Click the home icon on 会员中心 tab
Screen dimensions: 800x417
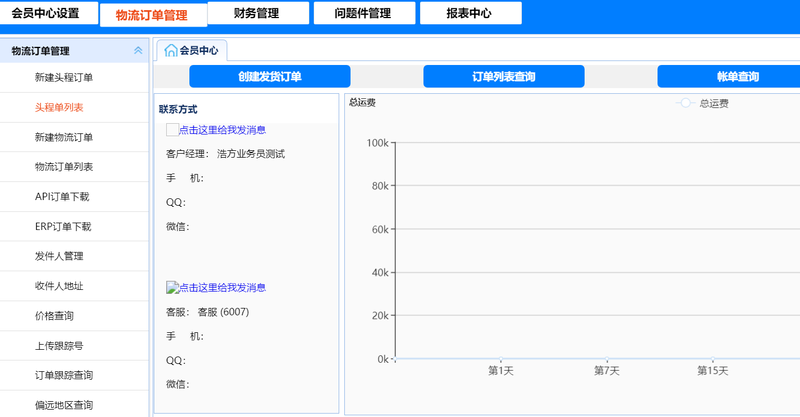tap(171, 50)
